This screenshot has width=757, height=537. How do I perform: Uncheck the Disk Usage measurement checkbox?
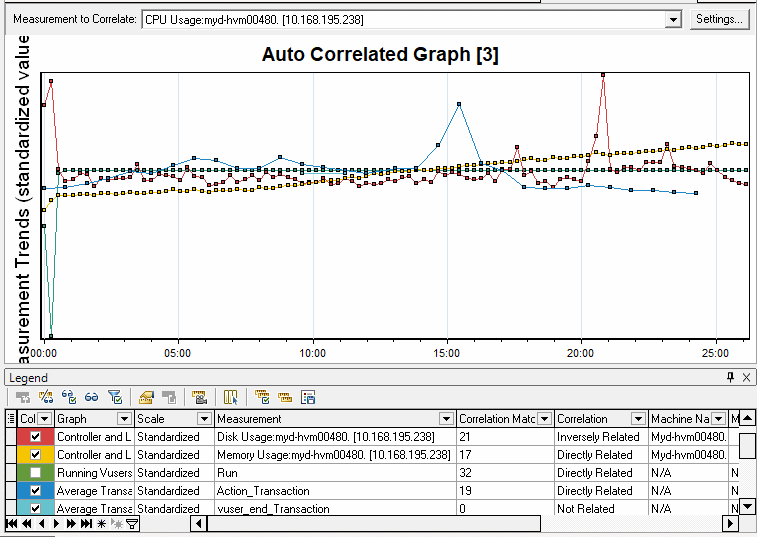pyautogui.click(x=36, y=437)
